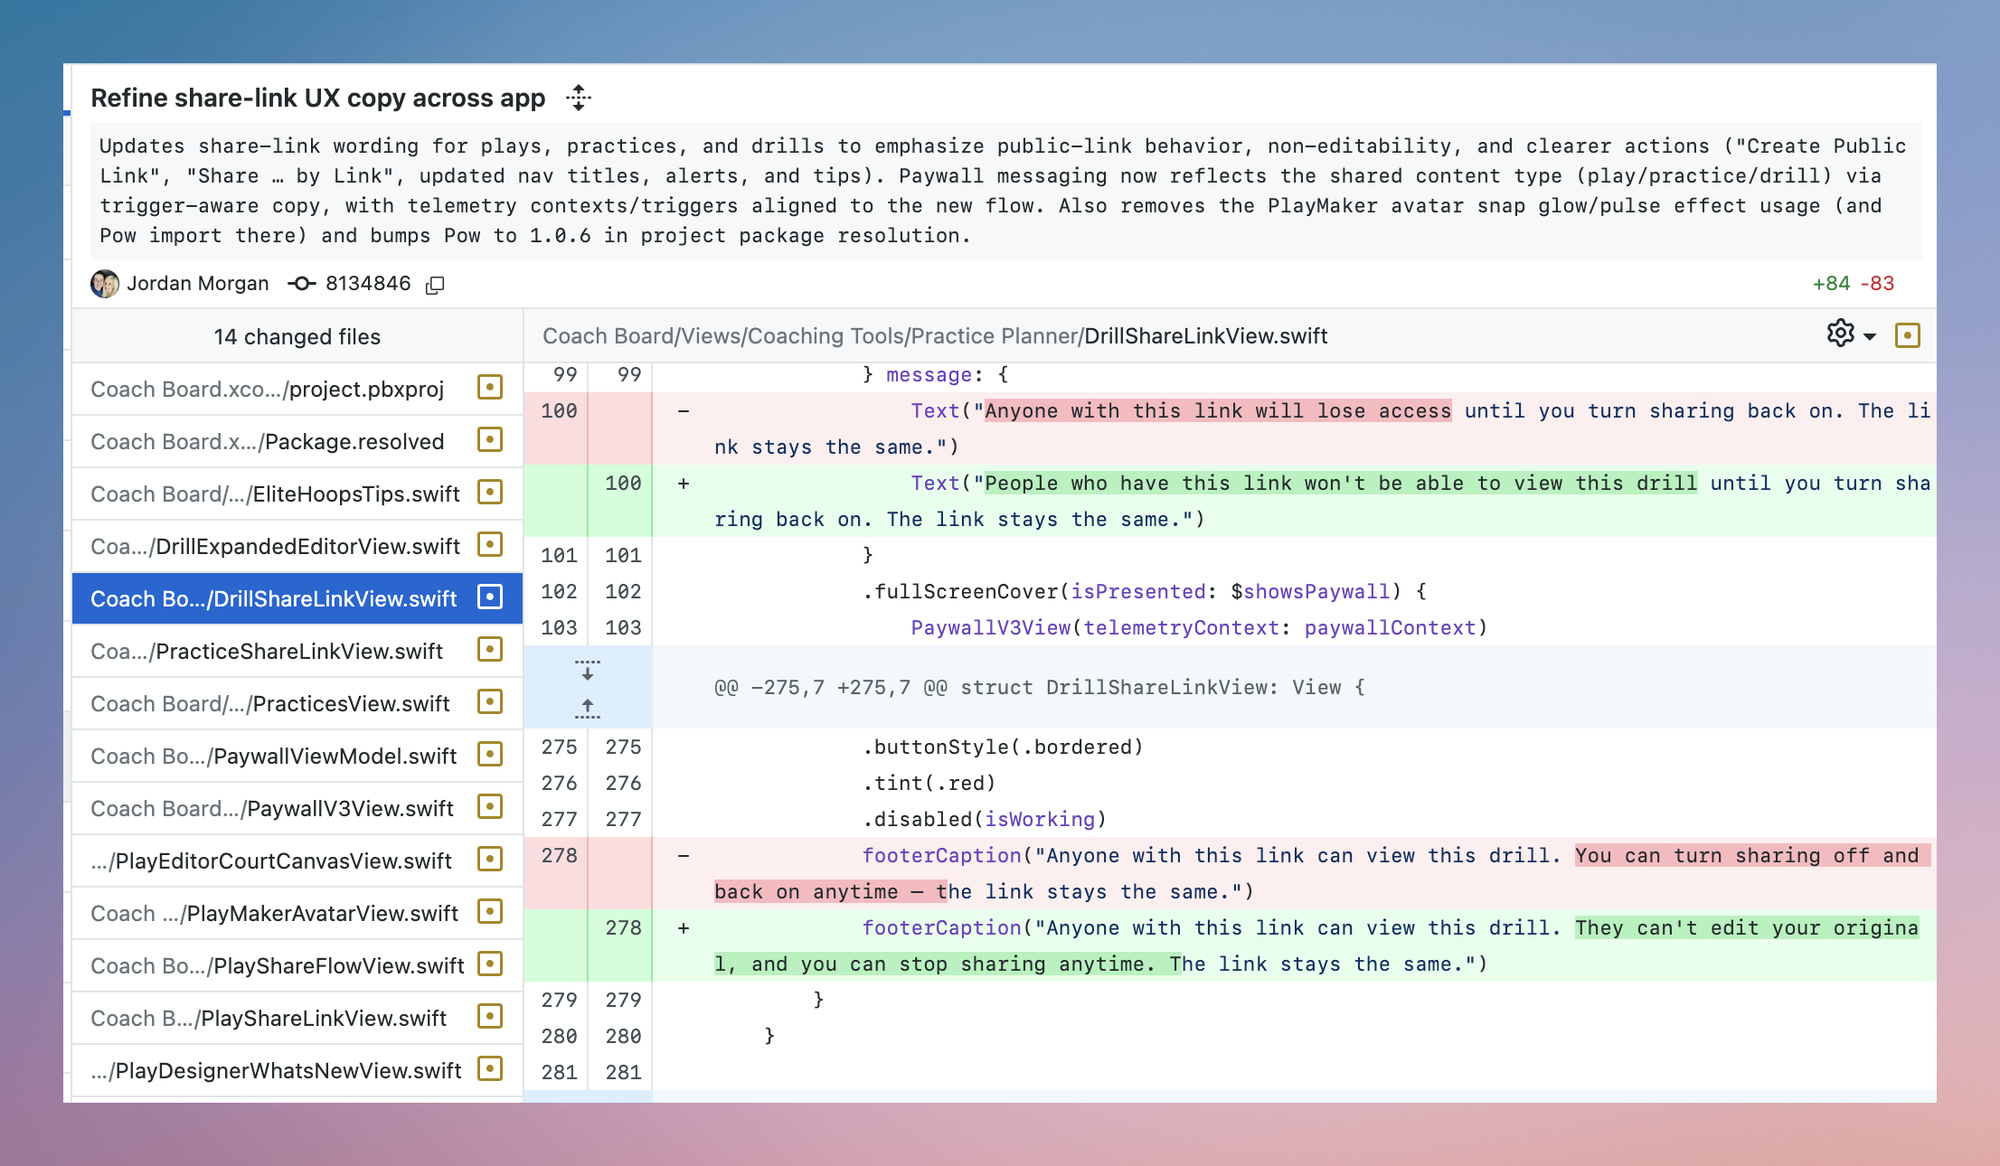
Task: Click modified badge for project.pbxproj
Action: coord(490,387)
